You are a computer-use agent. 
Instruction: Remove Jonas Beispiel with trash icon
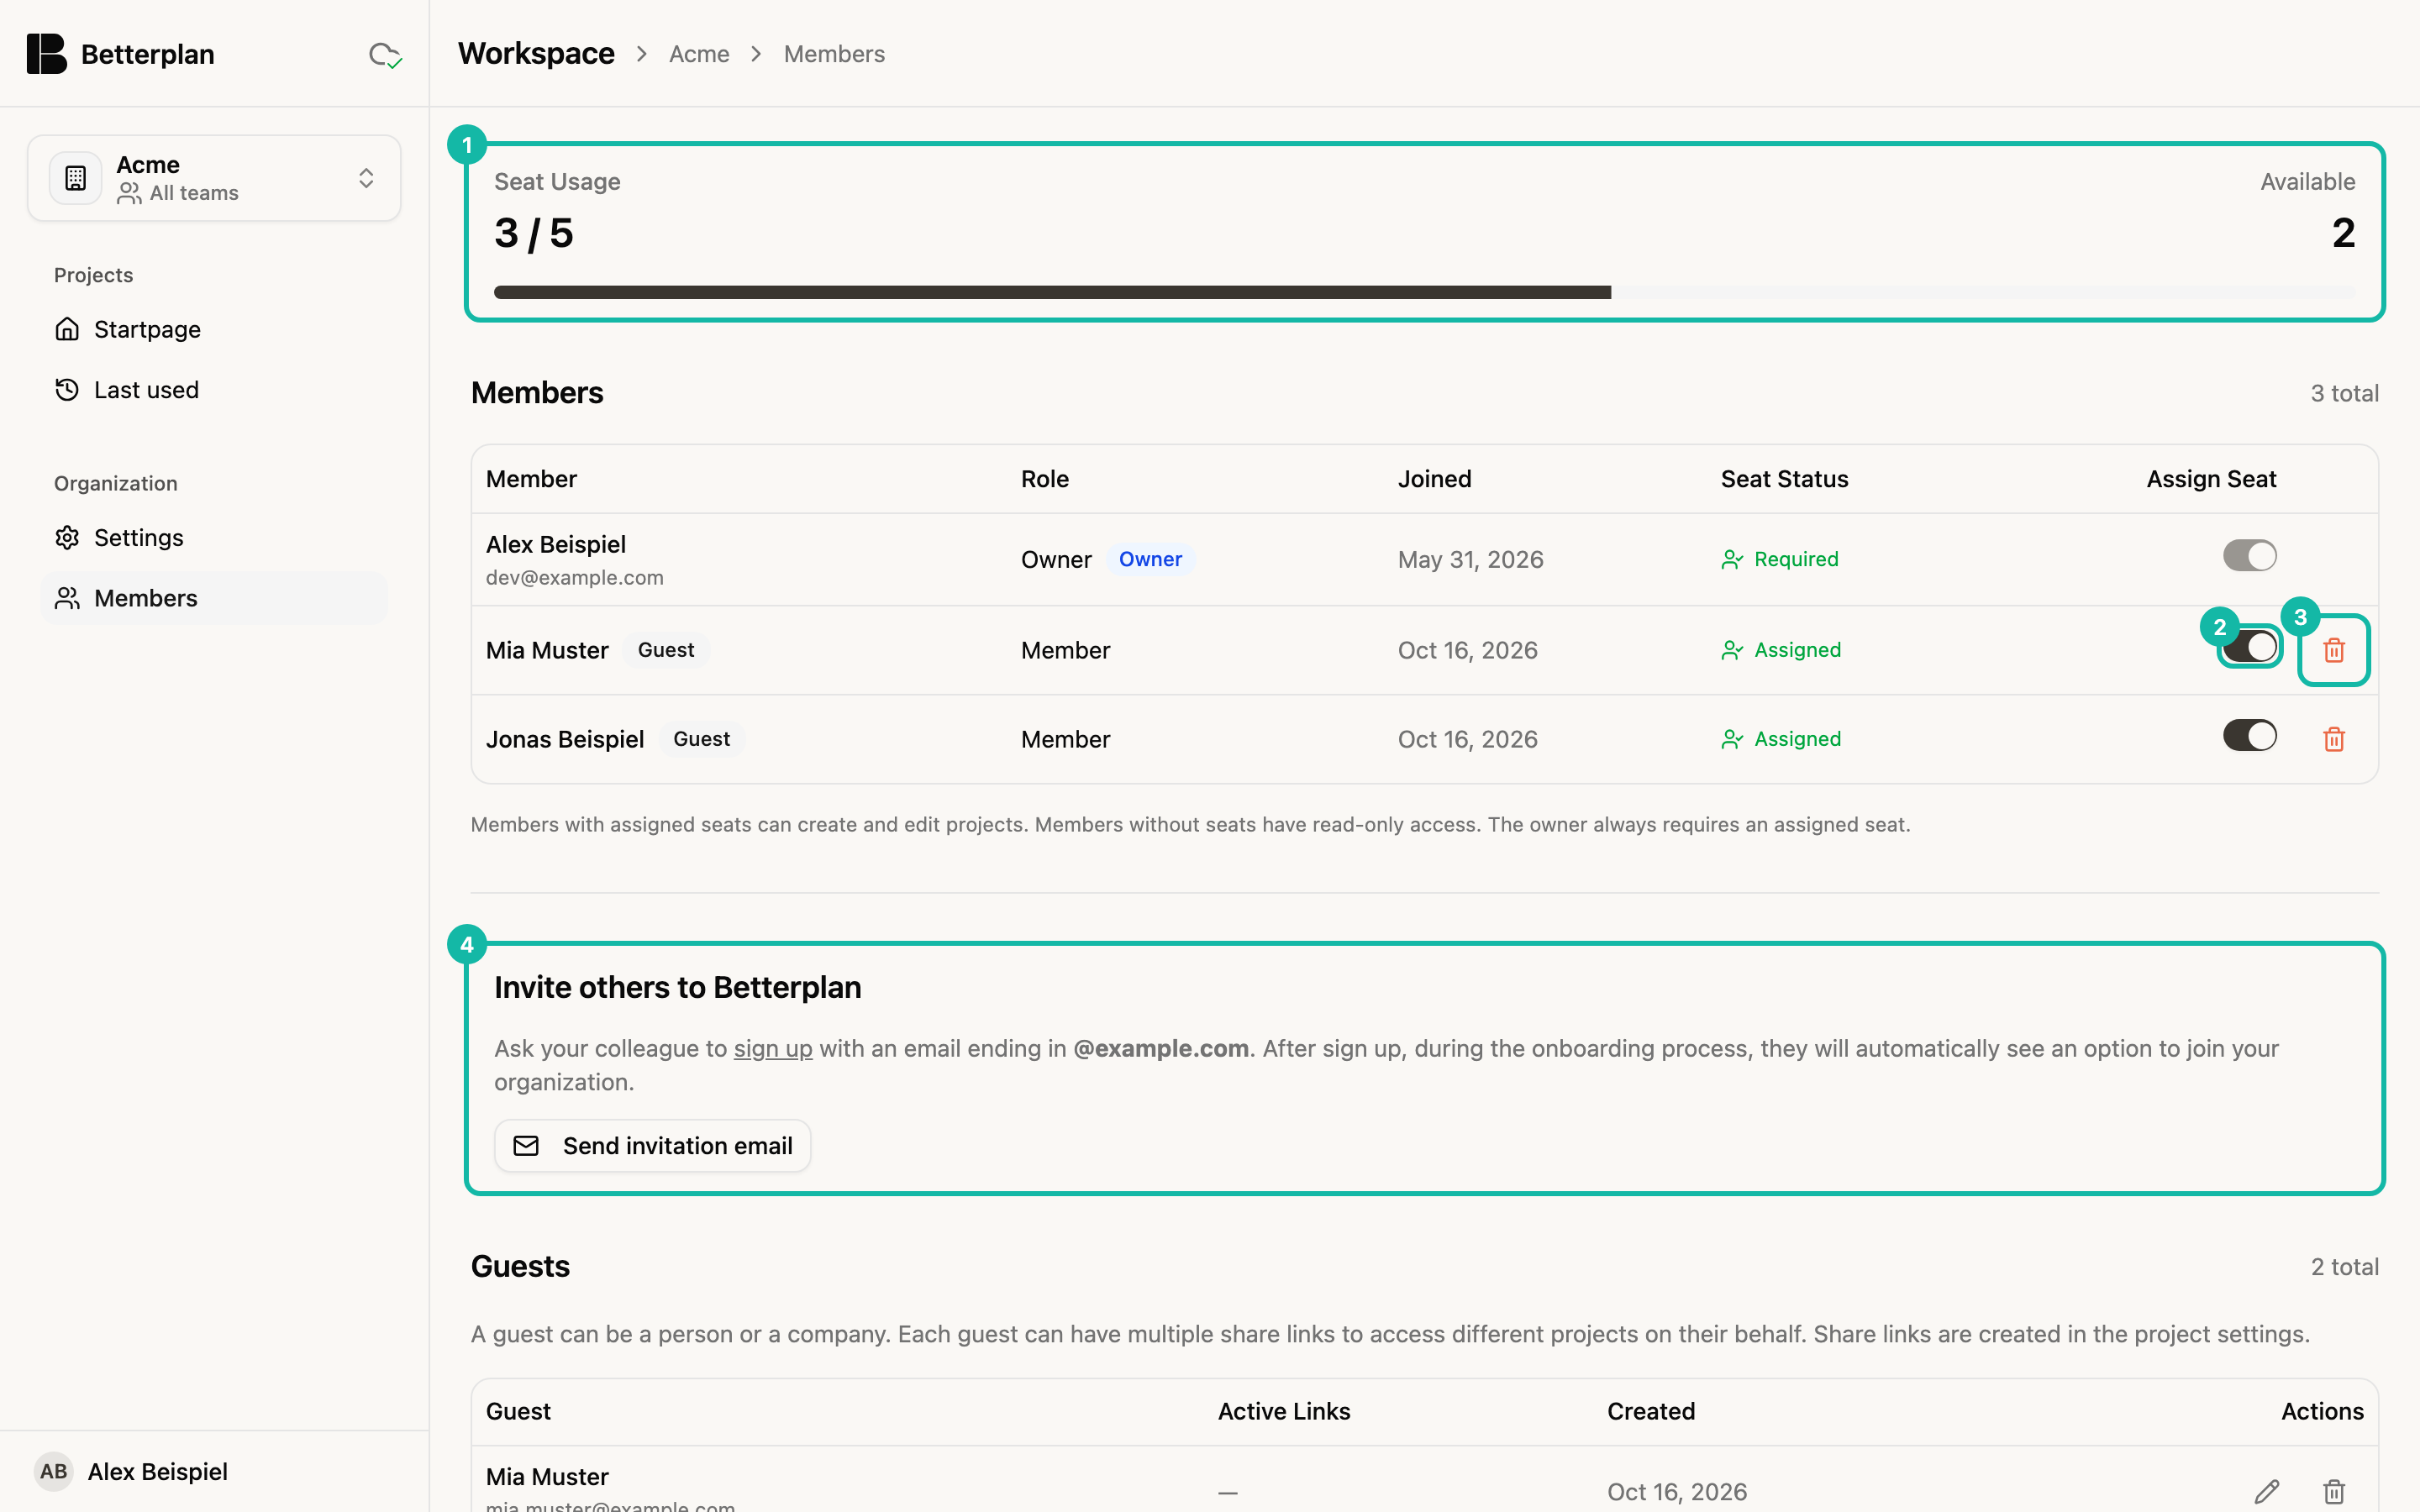pyautogui.click(x=2334, y=739)
